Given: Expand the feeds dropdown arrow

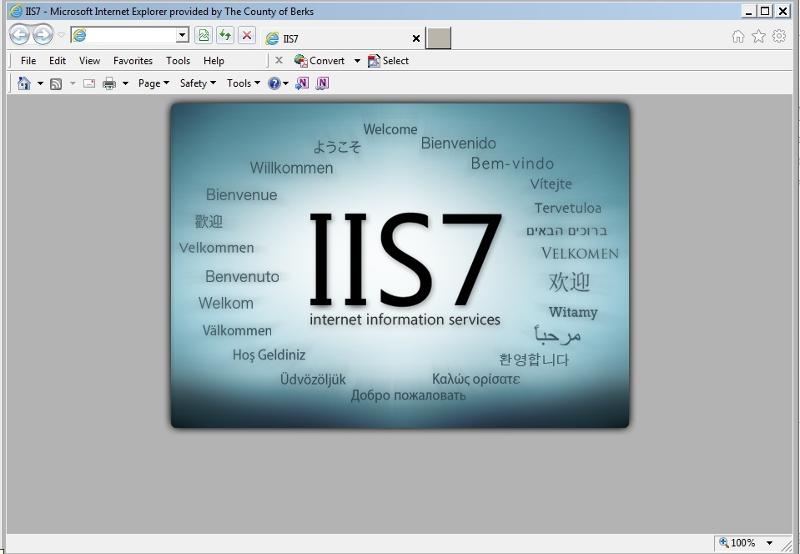Looking at the screenshot, I should [72, 83].
